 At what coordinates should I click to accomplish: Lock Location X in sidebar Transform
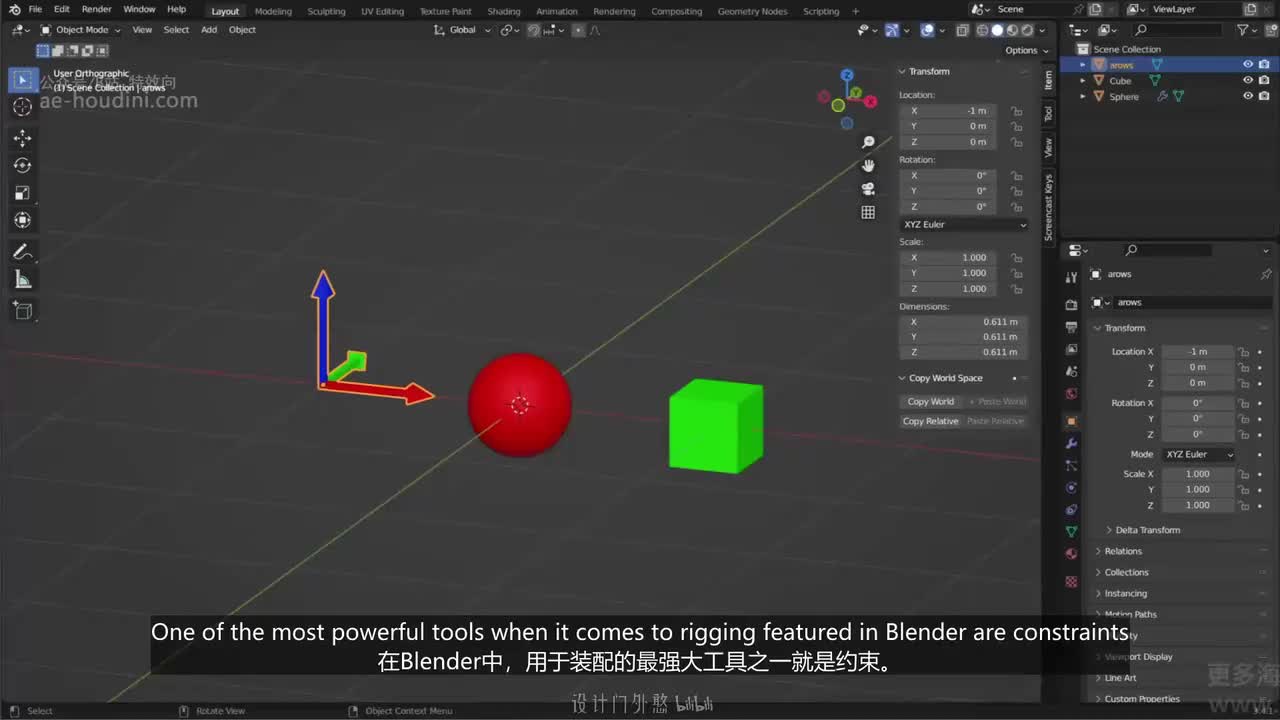coord(1016,111)
